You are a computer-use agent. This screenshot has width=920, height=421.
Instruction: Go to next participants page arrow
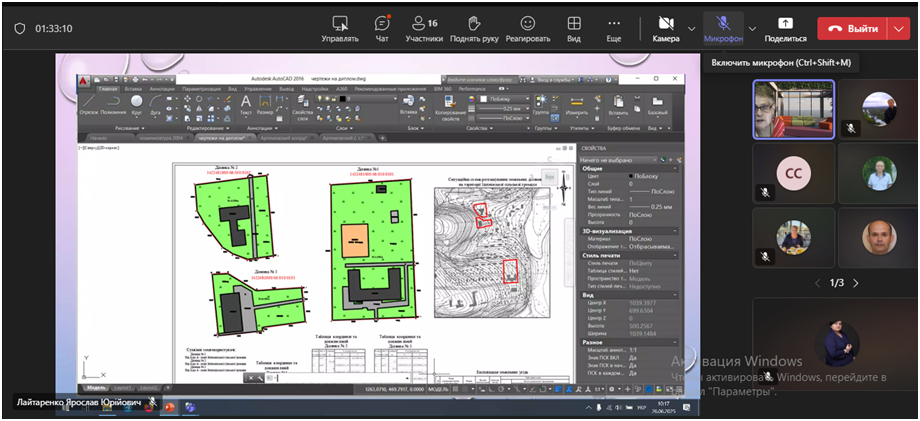[x=856, y=283]
